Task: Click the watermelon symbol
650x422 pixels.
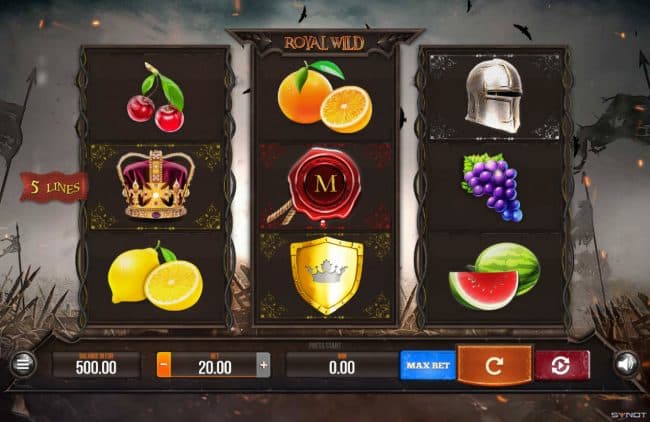Action: coord(495,276)
